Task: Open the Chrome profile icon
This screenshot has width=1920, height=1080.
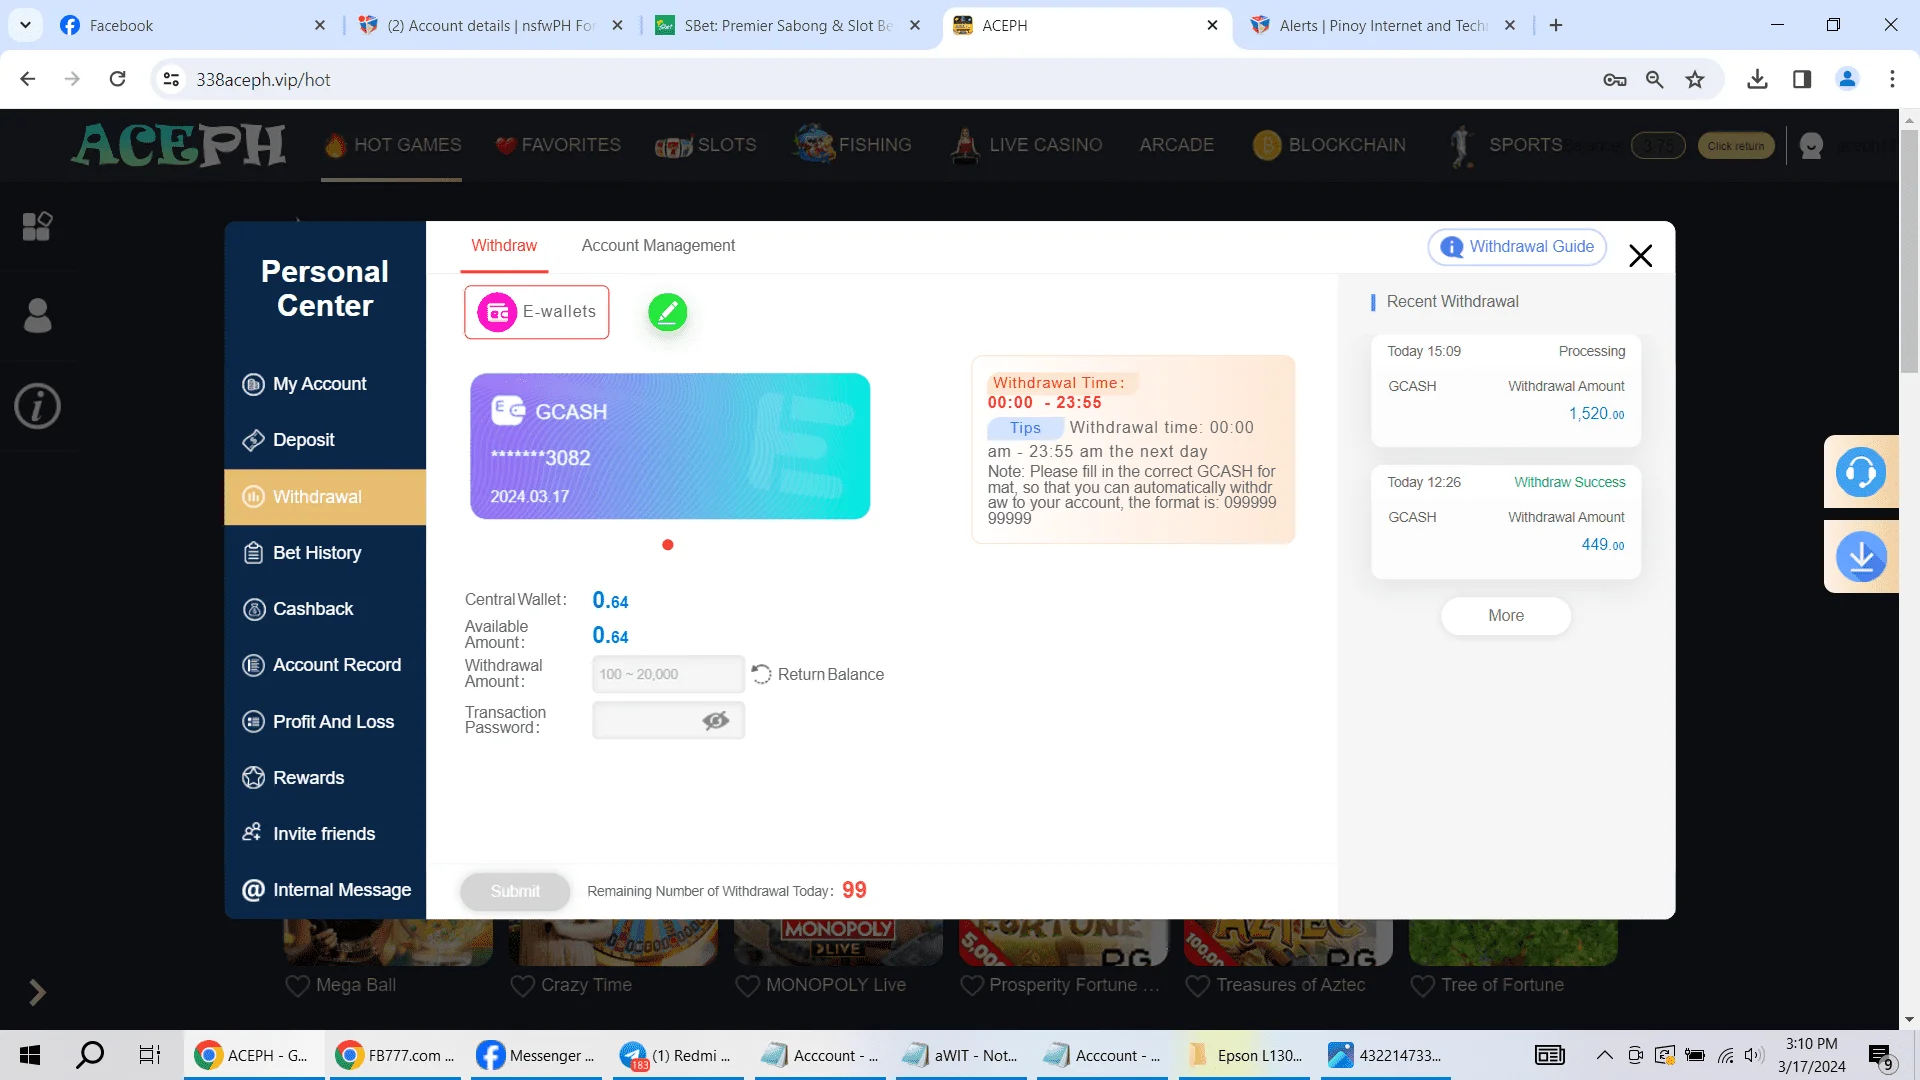Action: pos(1847,79)
